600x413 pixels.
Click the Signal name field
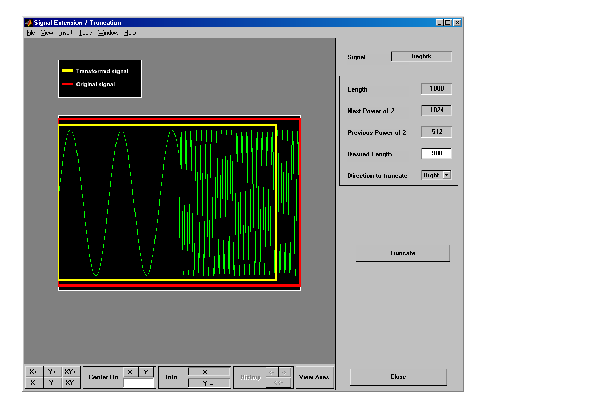421,56
